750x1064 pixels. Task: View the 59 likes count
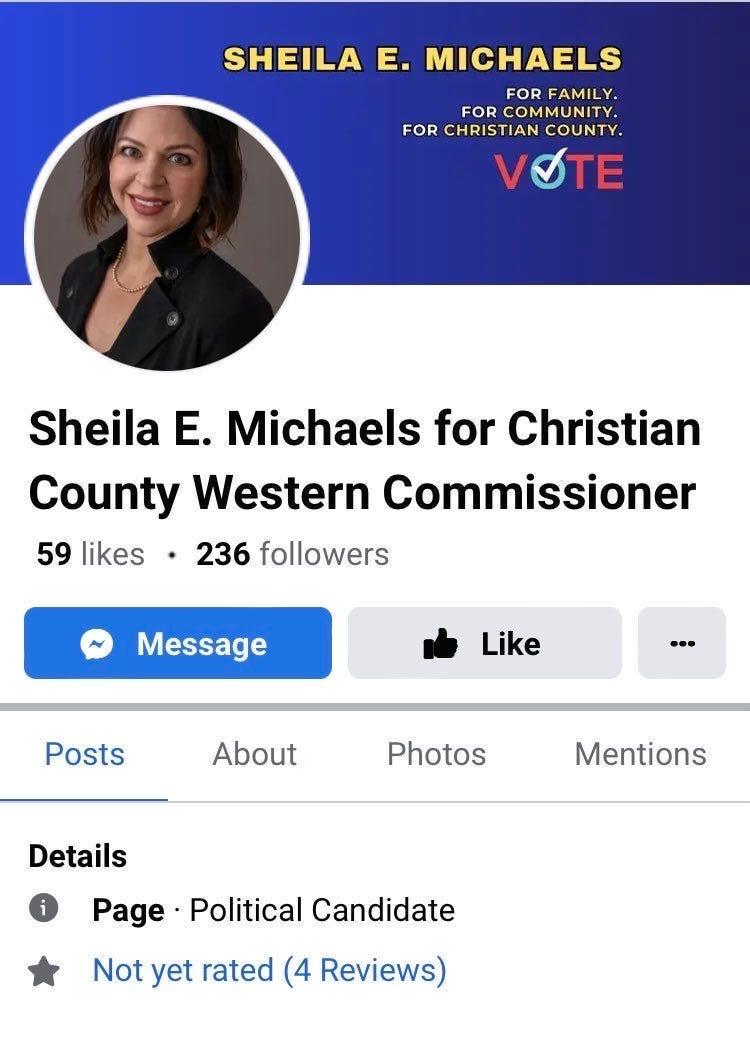click(x=90, y=554)
